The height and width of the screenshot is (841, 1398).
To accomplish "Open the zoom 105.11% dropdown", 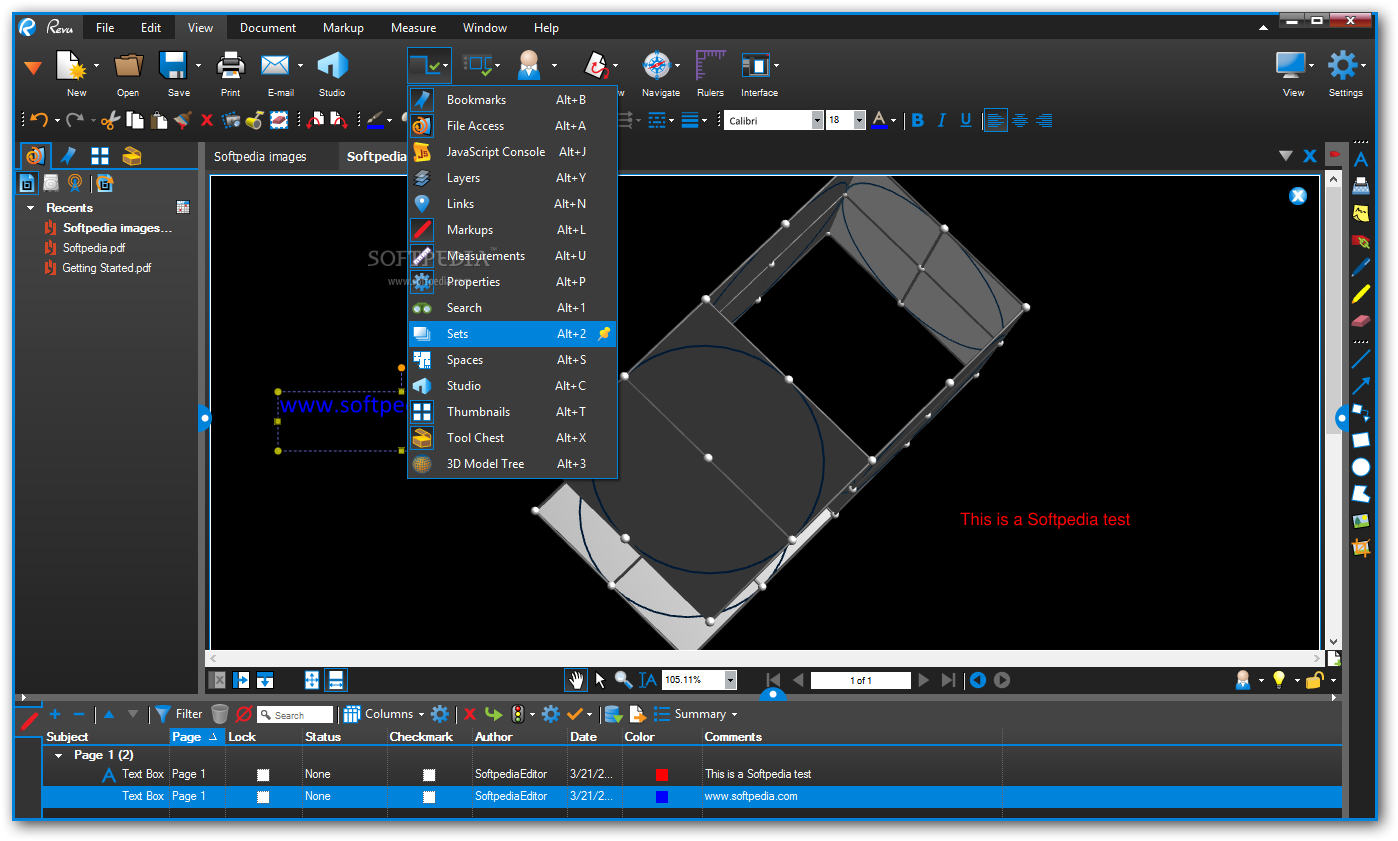I will 730,680.
